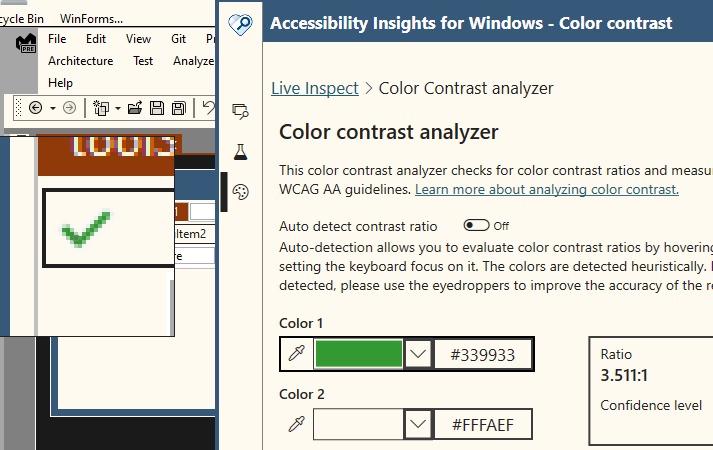Click the Save icon in Visual Studio
The width and height of the screenshot is (713, 450).
click(x=157, y=108)
